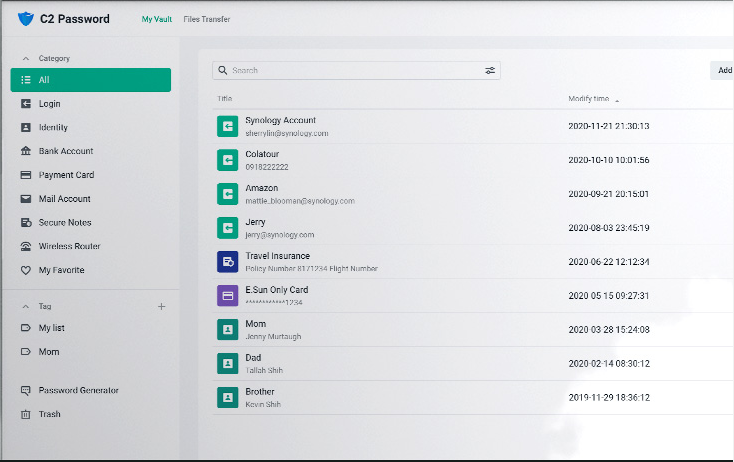Open the Brother entry title
The width and height of the screenshot is (734, 462).
click(260, 392)
